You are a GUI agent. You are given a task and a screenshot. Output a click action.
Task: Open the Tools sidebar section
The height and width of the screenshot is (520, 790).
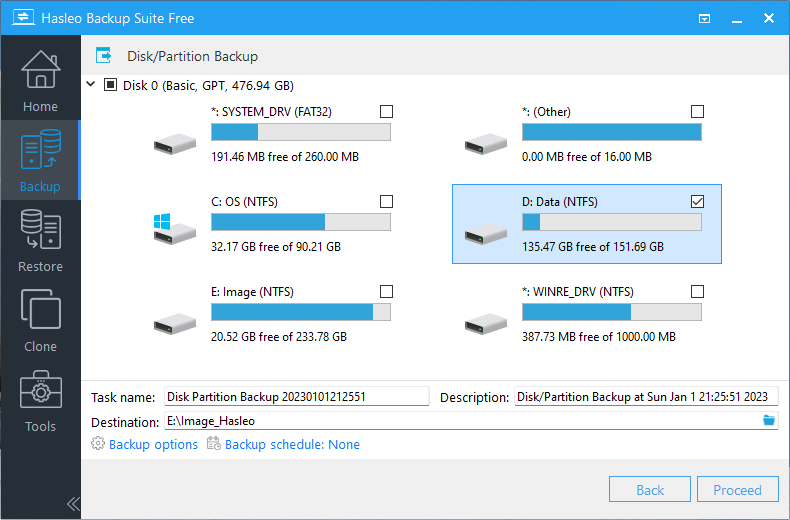pyautogui.click(x=40, y=400)
